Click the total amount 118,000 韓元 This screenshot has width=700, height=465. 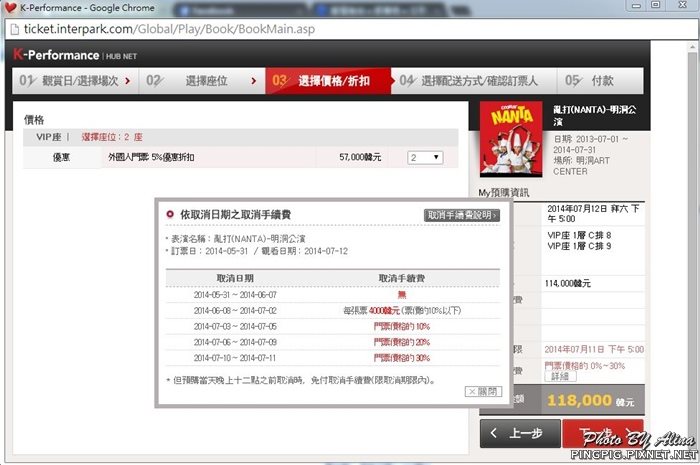[x=590, y=400]
